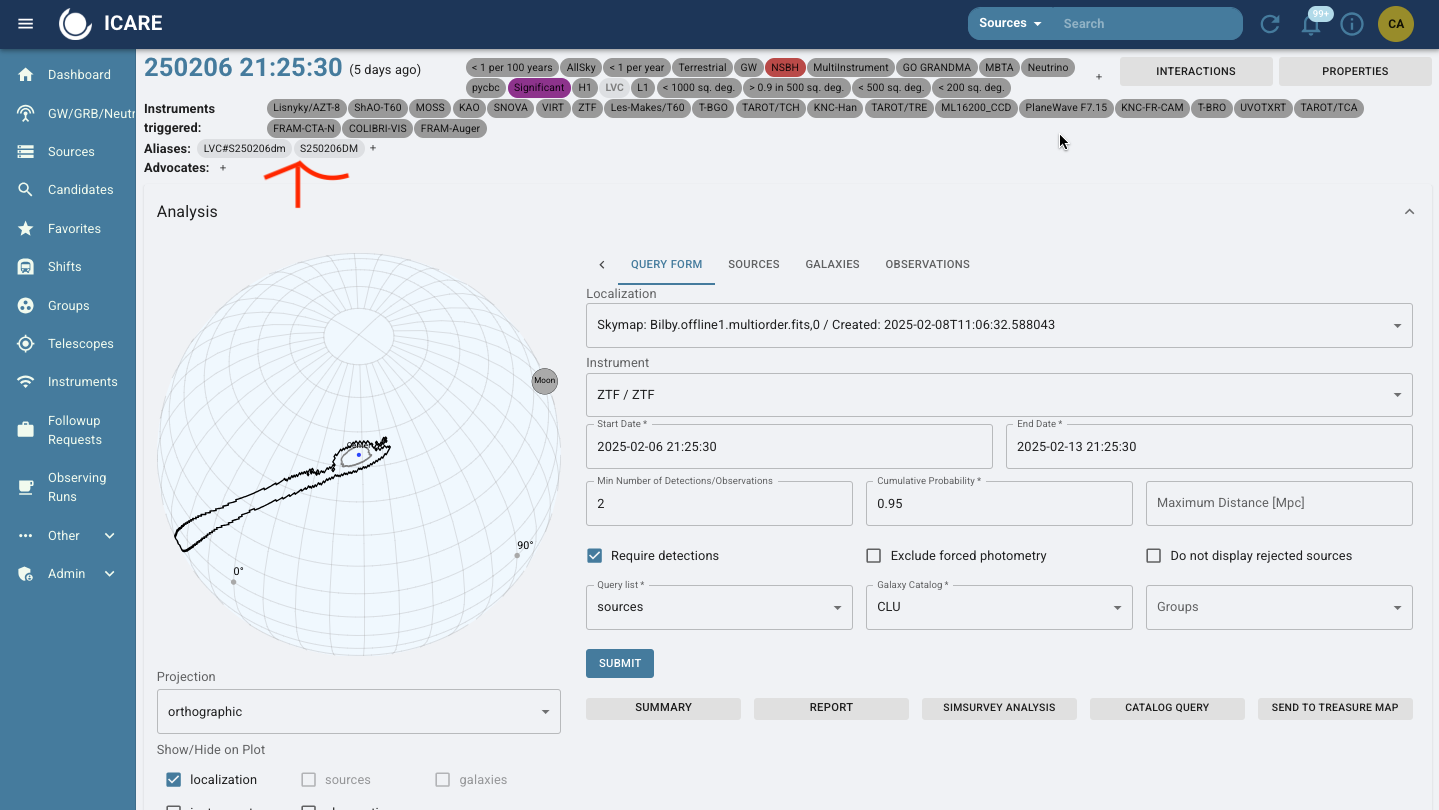This screenshot has height=810, width=1439.
Task: Open the Localization skymap dropdown
Action: click(x=998, y=325)
